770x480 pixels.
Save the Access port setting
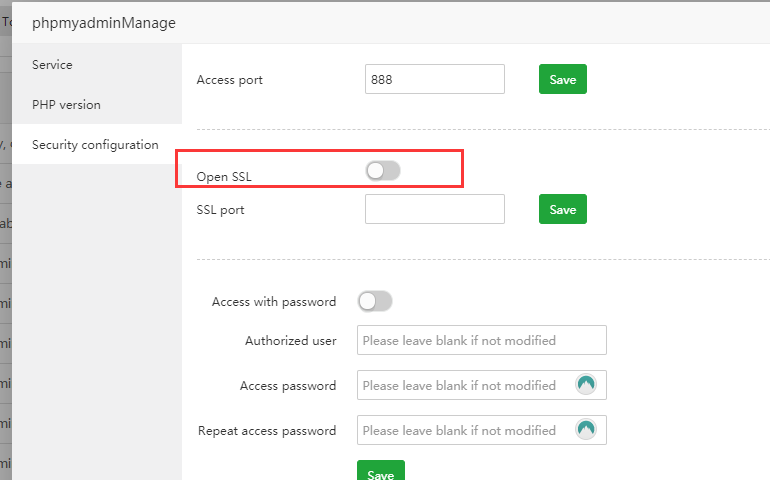(x=562, y=79)
